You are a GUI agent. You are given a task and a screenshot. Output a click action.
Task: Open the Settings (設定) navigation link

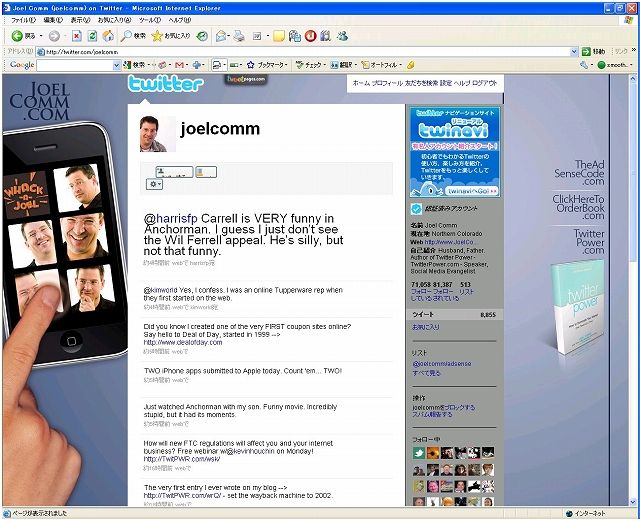[x=446, y=83]
